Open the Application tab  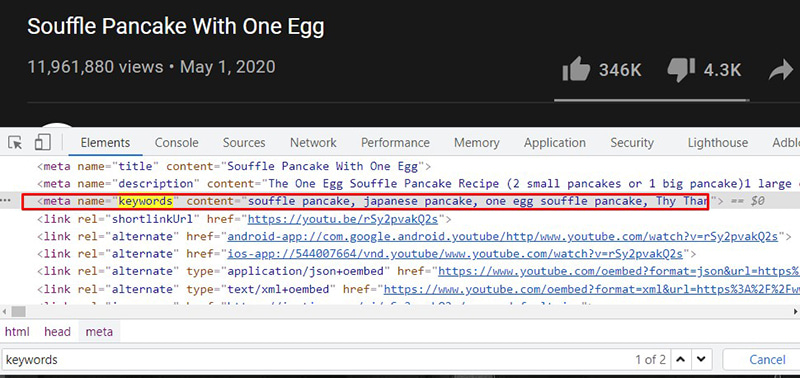click(x=555, y=142)
